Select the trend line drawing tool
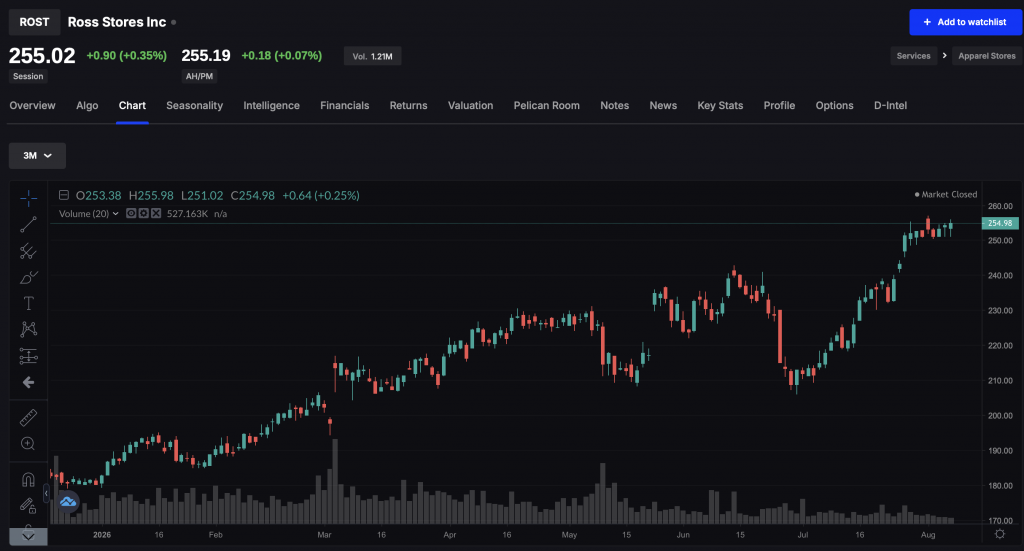1024x551 pixels. (28, 225)
